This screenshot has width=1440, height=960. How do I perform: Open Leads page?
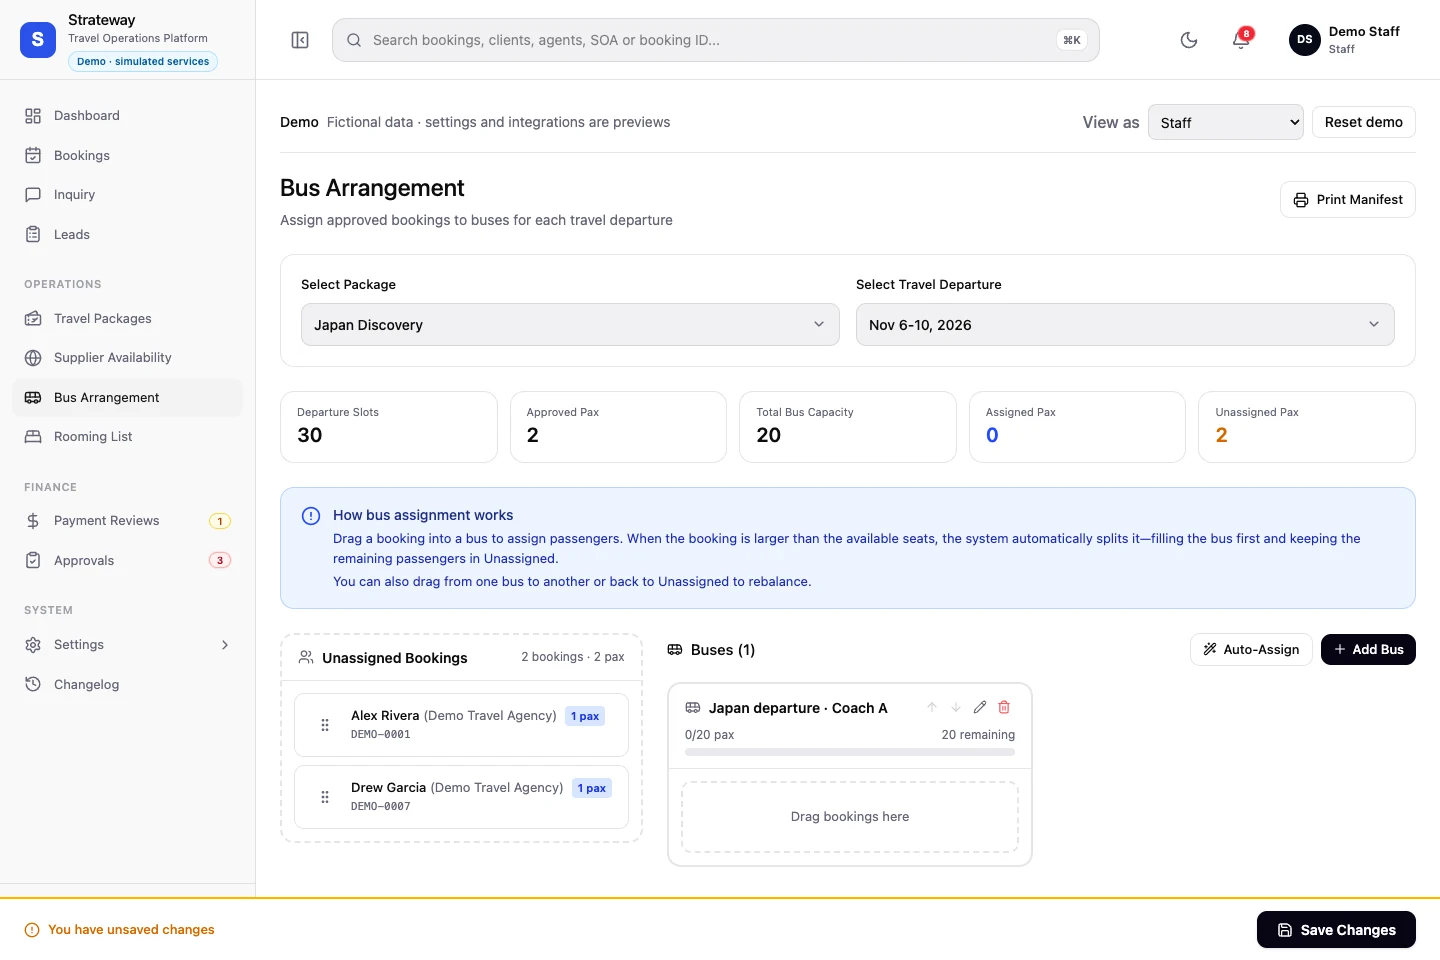pyautogui.click(x=127, y=235)
